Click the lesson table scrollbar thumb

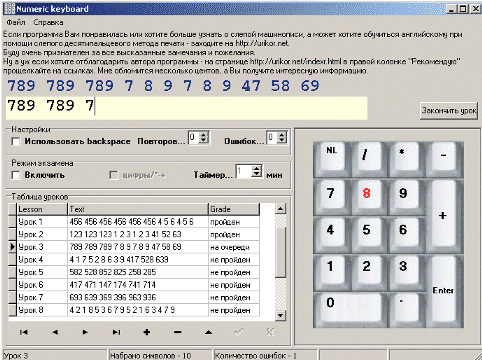280,252
